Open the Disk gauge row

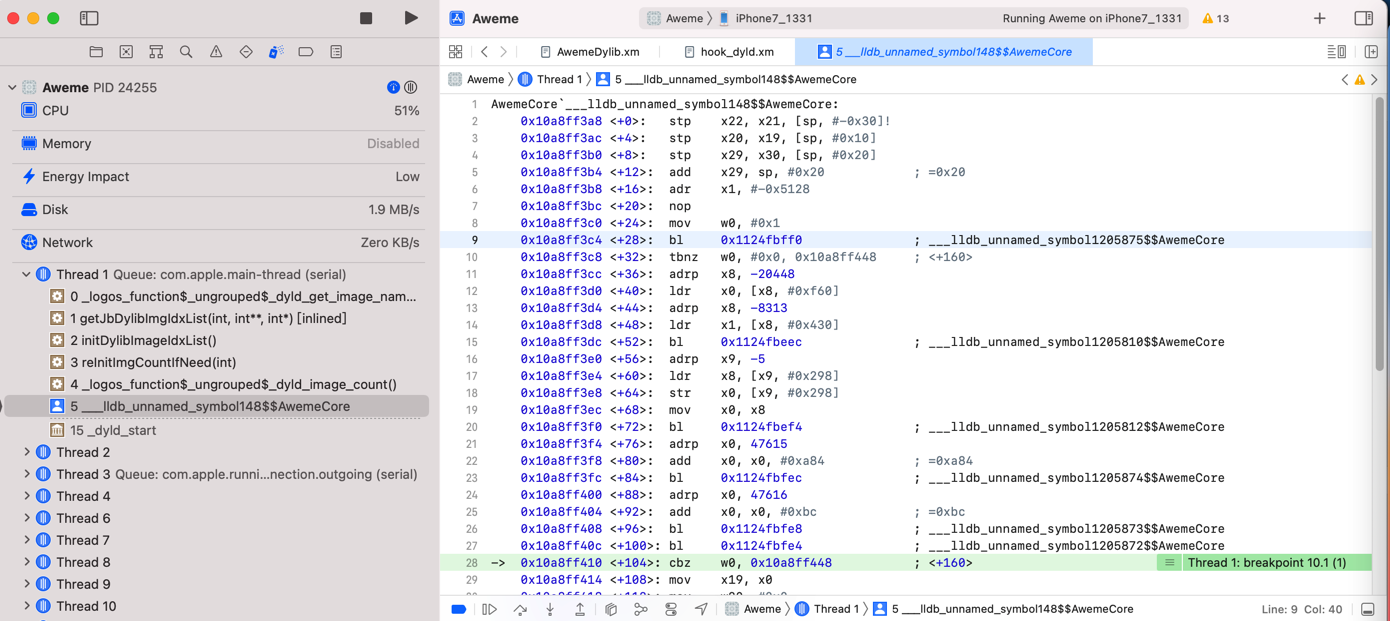click(219, 210)
